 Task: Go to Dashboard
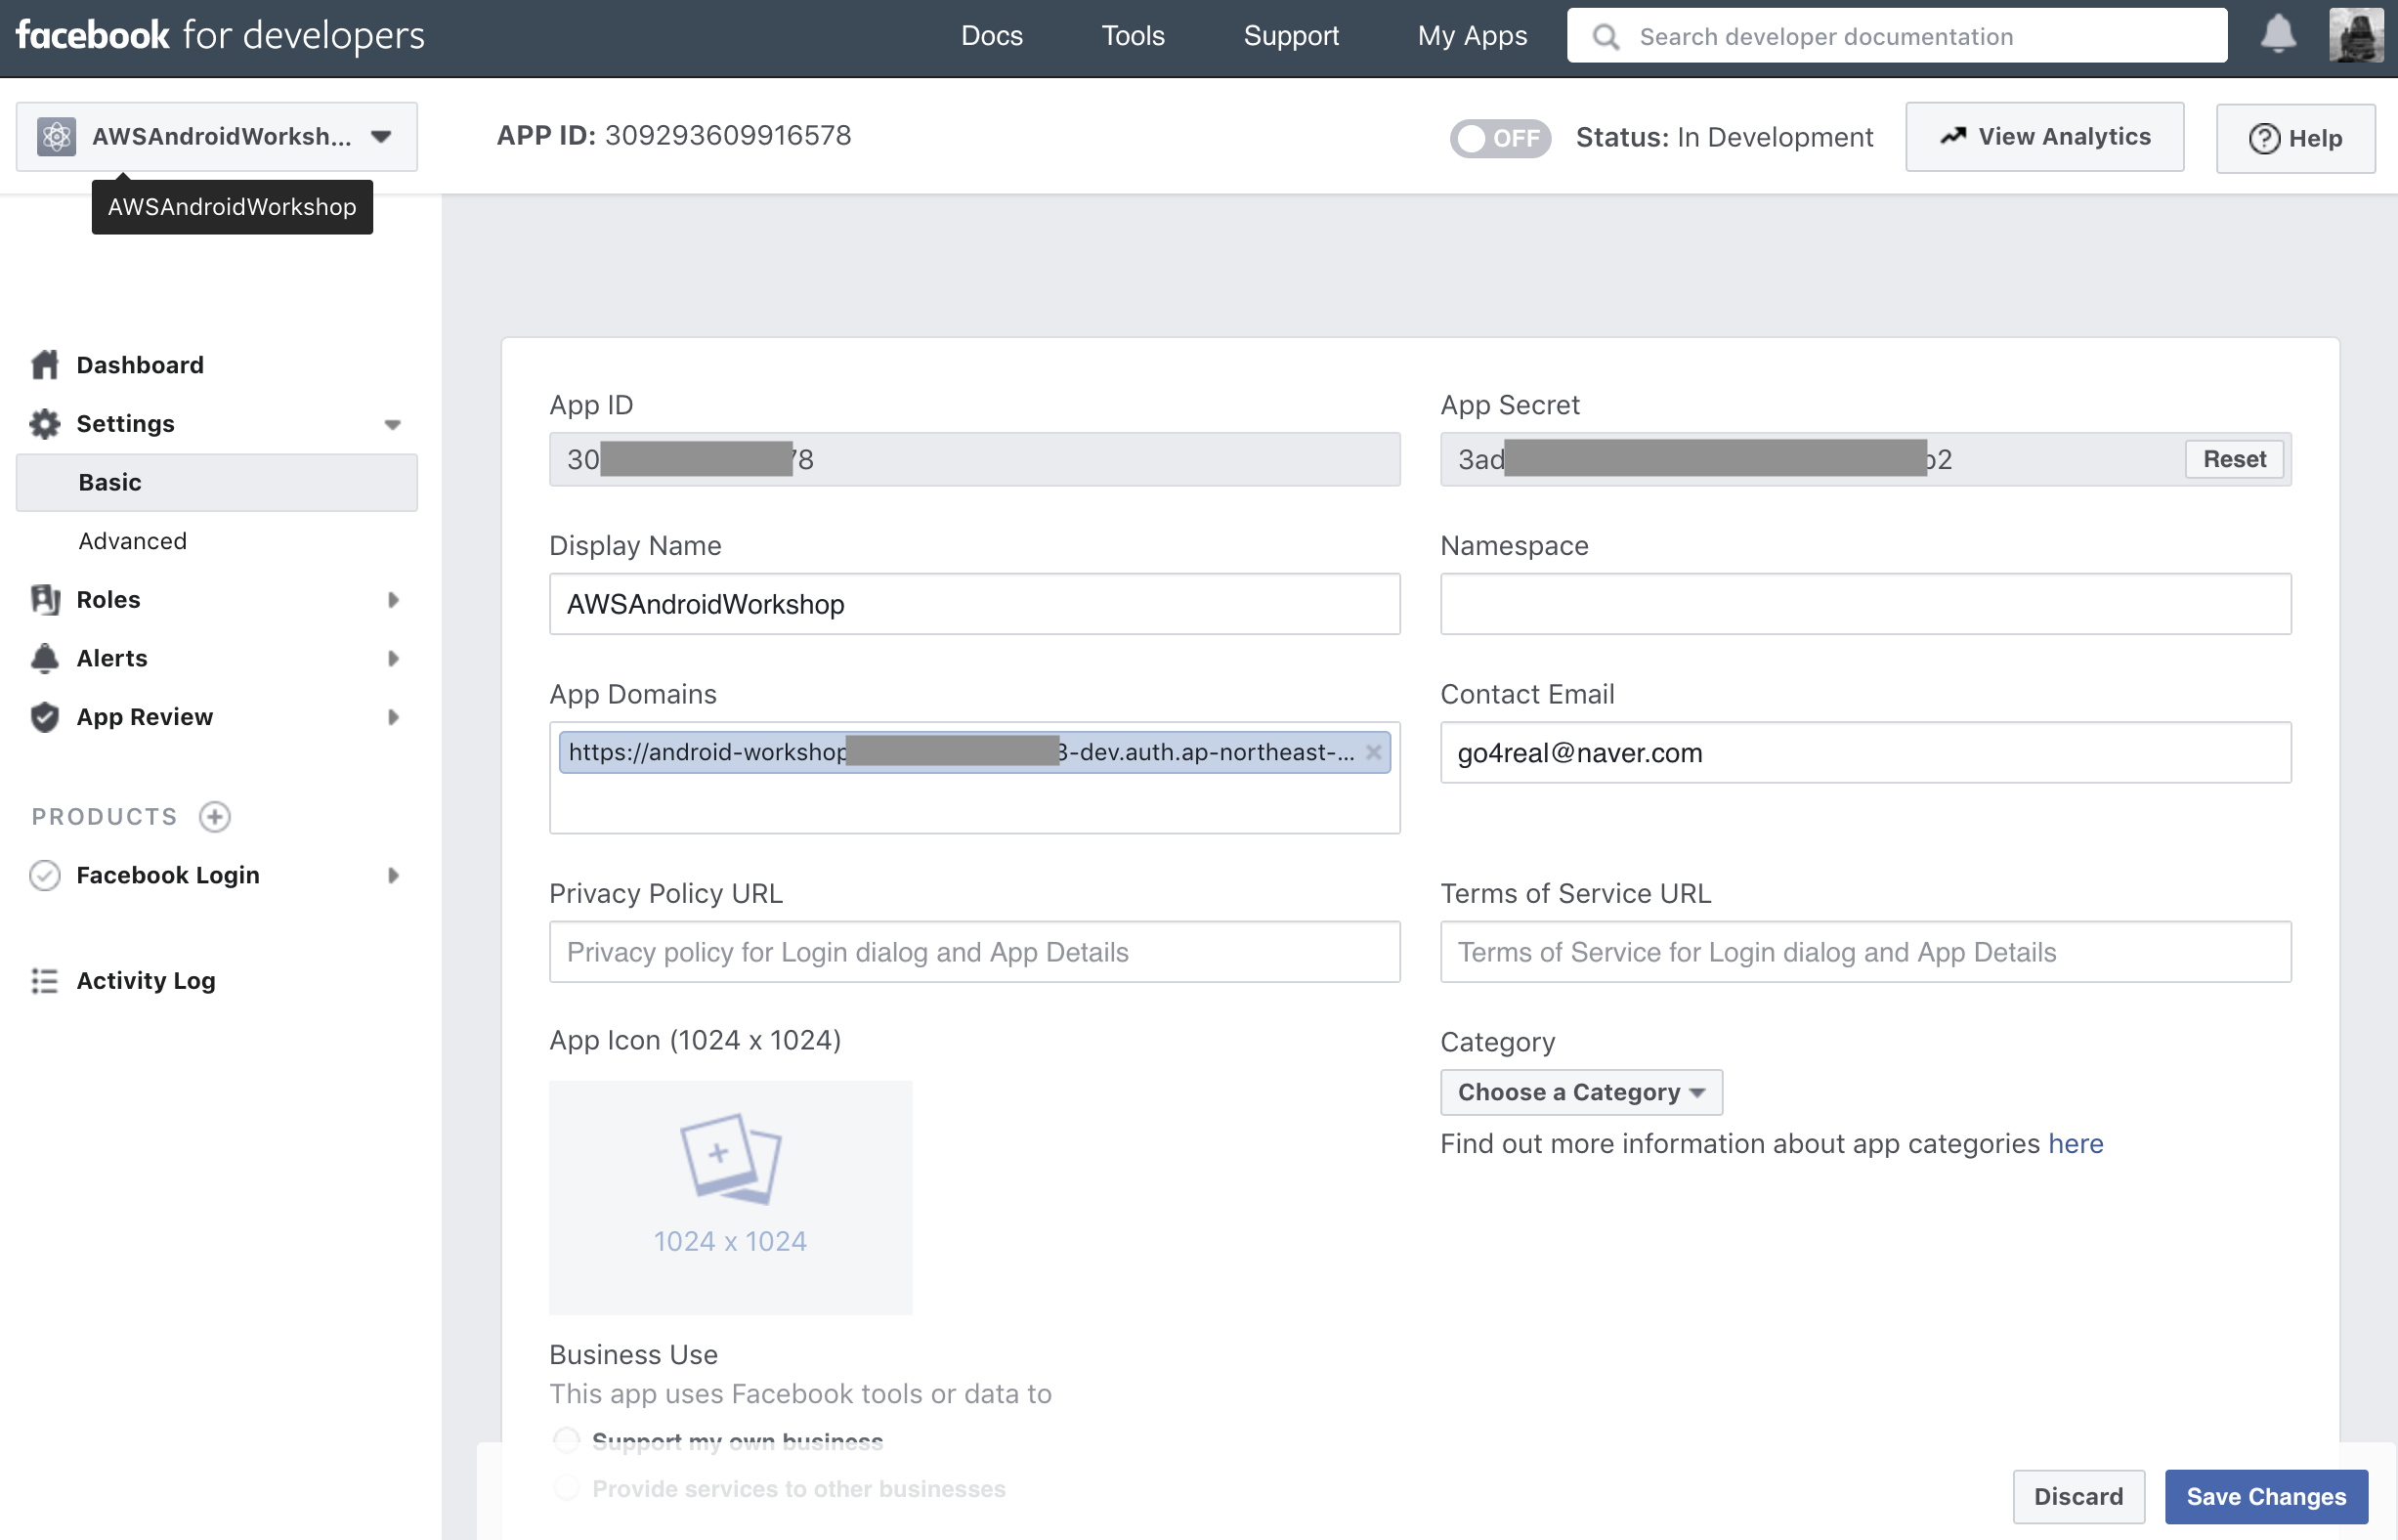pos(140,365)
